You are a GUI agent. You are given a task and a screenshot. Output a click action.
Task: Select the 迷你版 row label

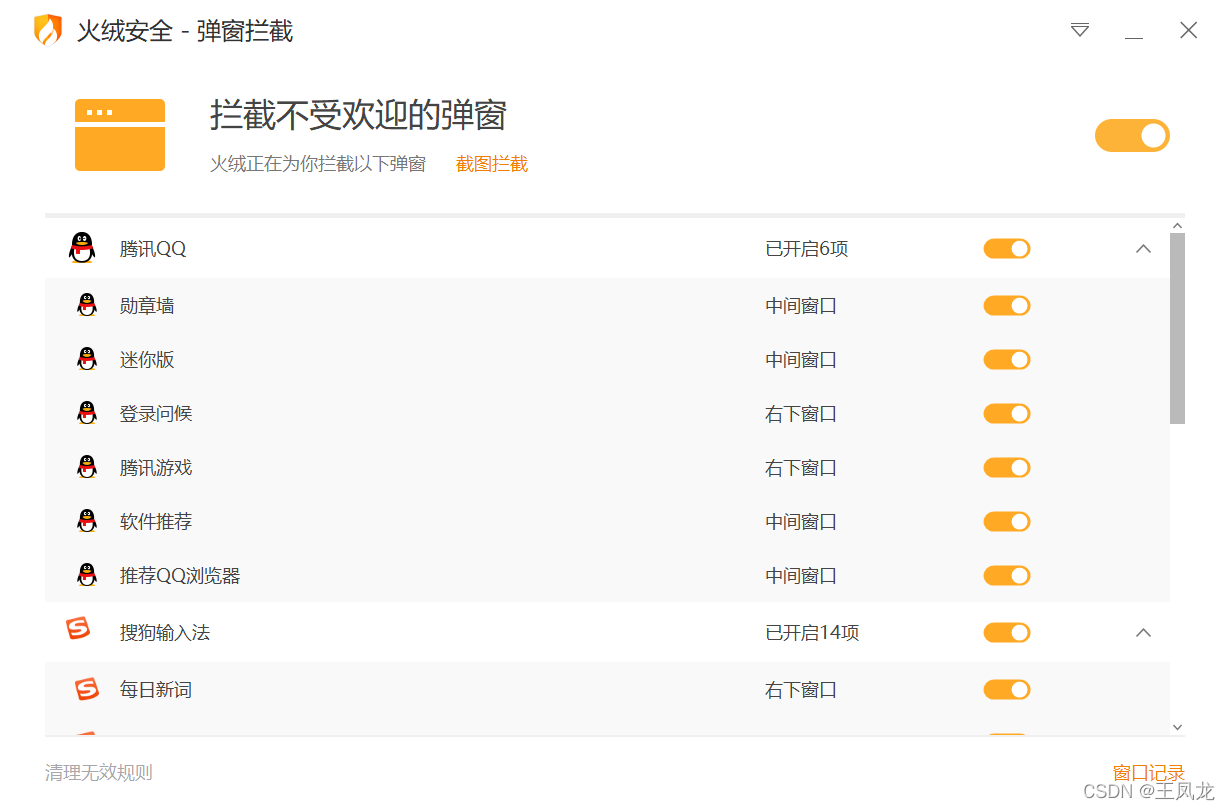click(x=147, y=360)
